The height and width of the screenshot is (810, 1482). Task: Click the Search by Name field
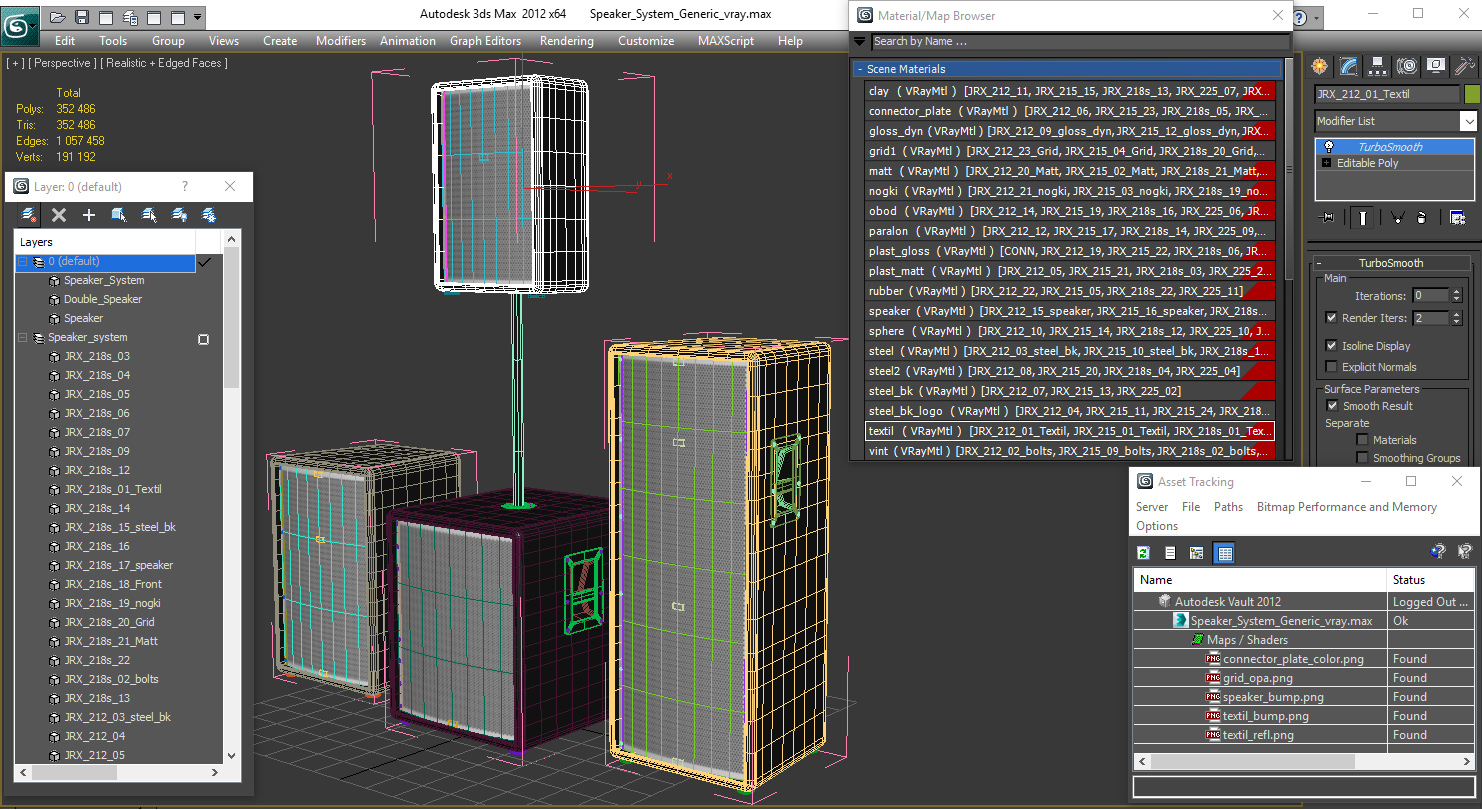coord(1080,42)
